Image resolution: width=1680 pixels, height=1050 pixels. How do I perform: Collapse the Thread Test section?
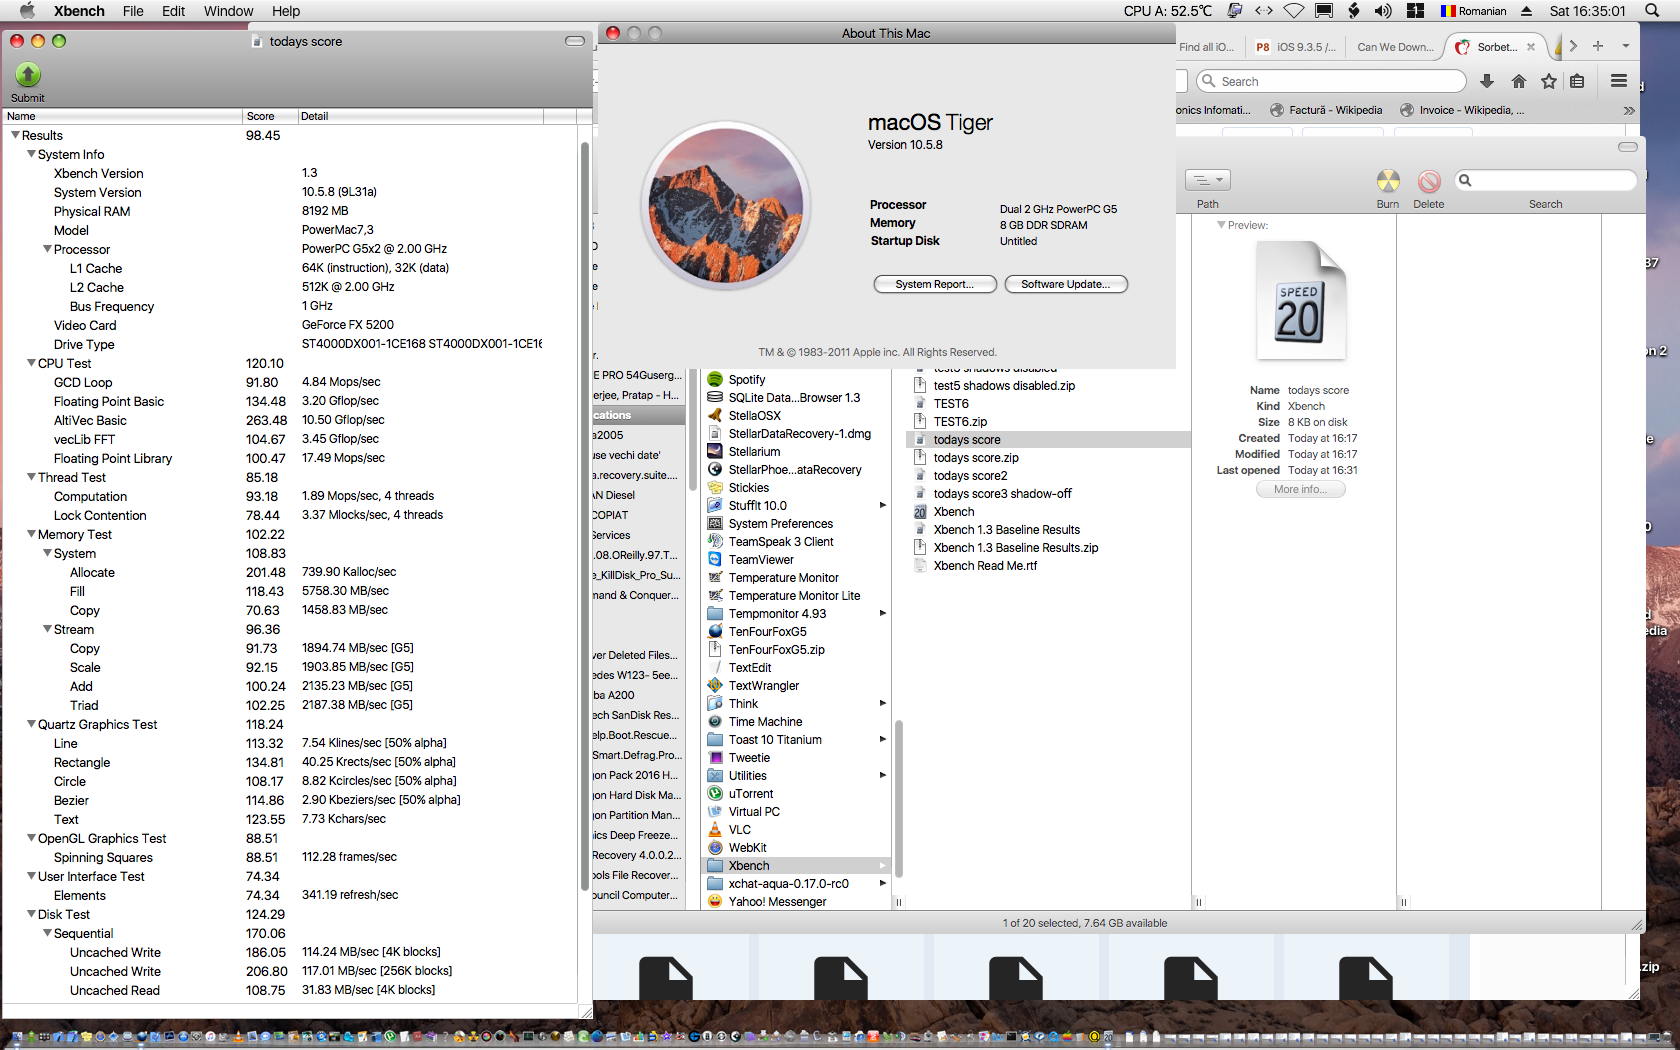(x=31, y=477)
